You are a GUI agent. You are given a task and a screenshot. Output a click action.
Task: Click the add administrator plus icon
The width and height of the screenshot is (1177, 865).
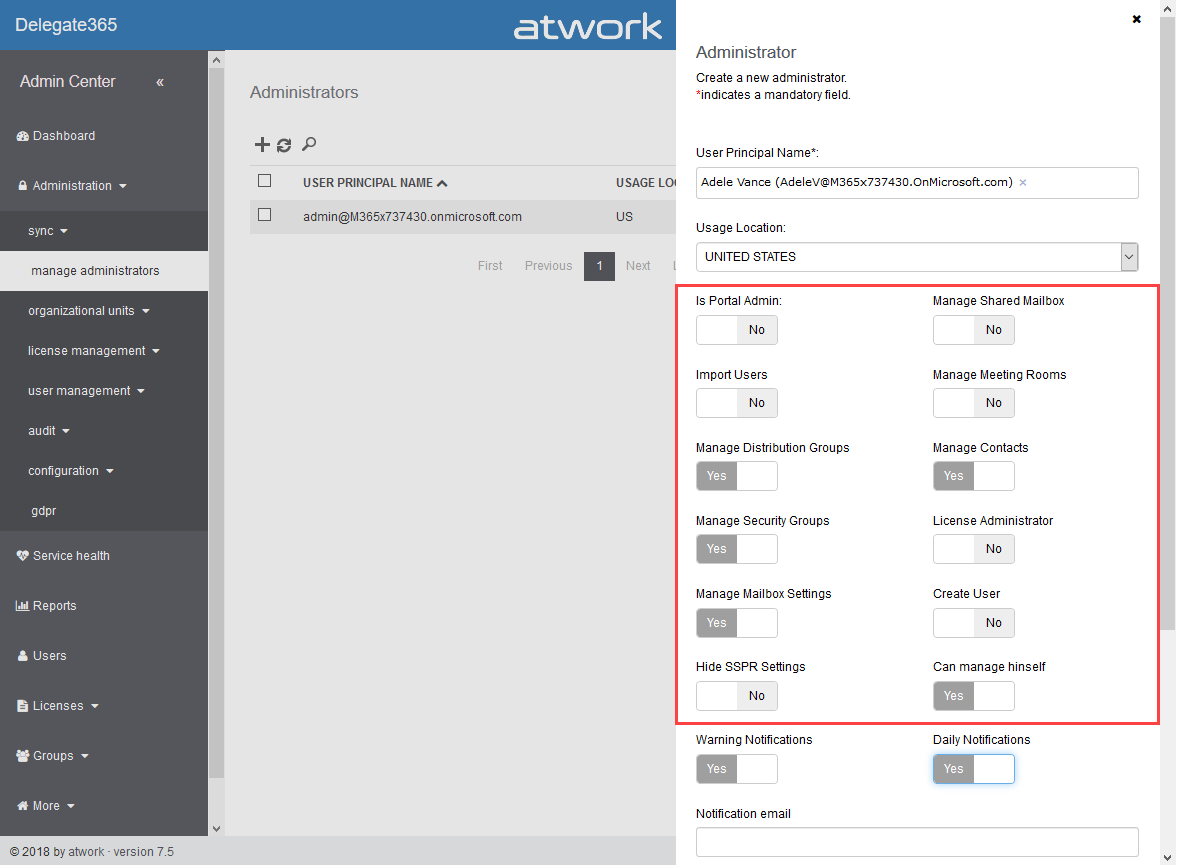coord(262,144)
